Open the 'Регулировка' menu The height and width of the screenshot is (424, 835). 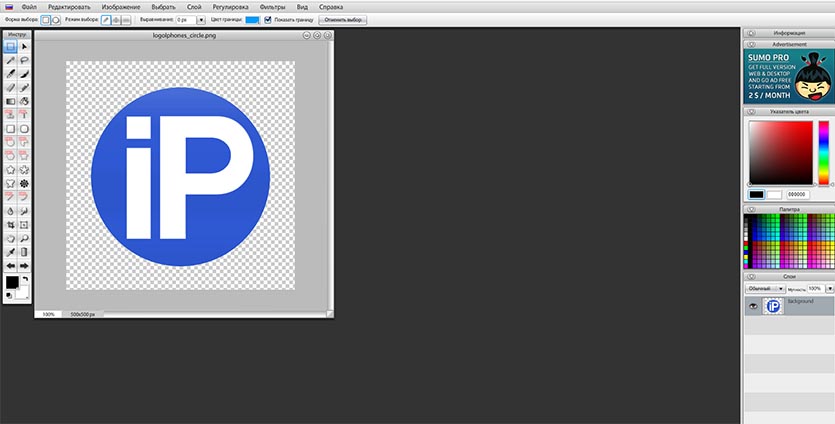click(231, 7)
